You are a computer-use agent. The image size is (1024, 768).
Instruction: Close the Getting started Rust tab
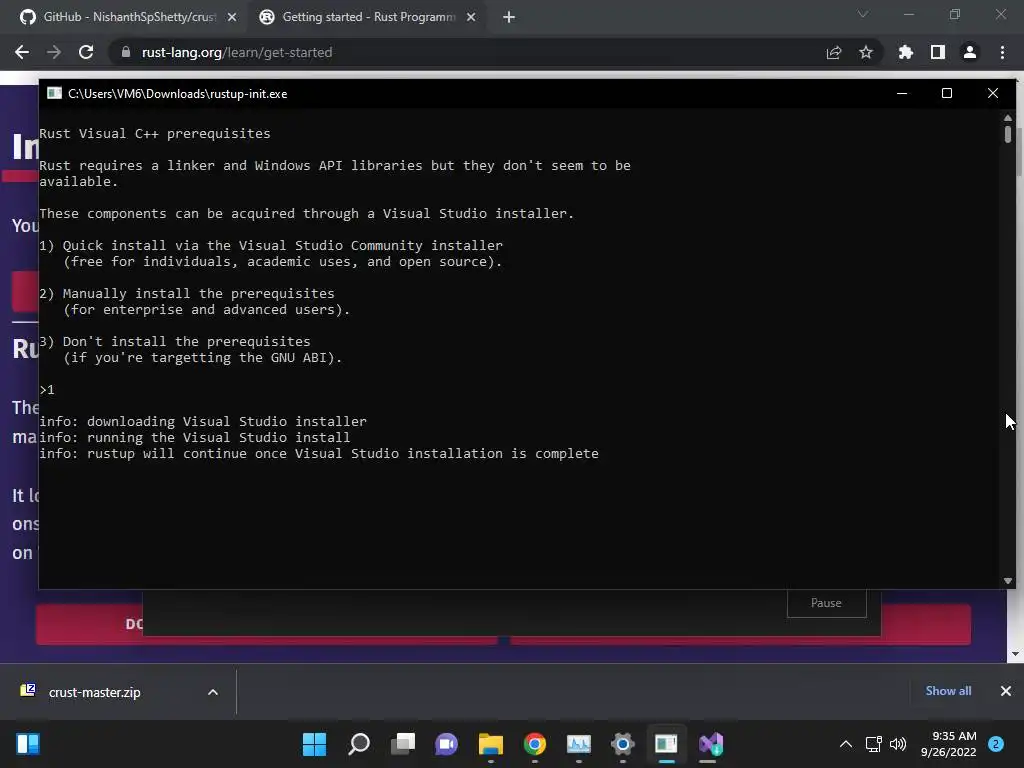pos(471,17)
